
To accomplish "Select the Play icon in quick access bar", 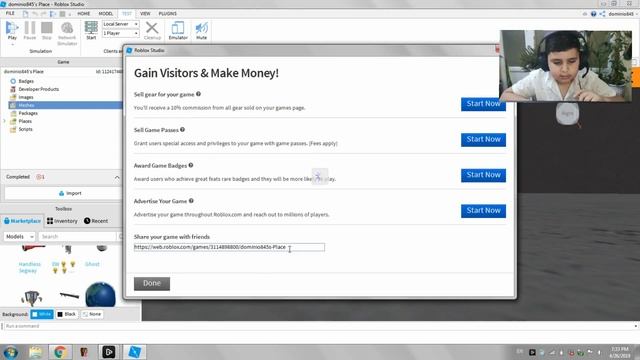I will pyautogui.click(x=53, y=14).
